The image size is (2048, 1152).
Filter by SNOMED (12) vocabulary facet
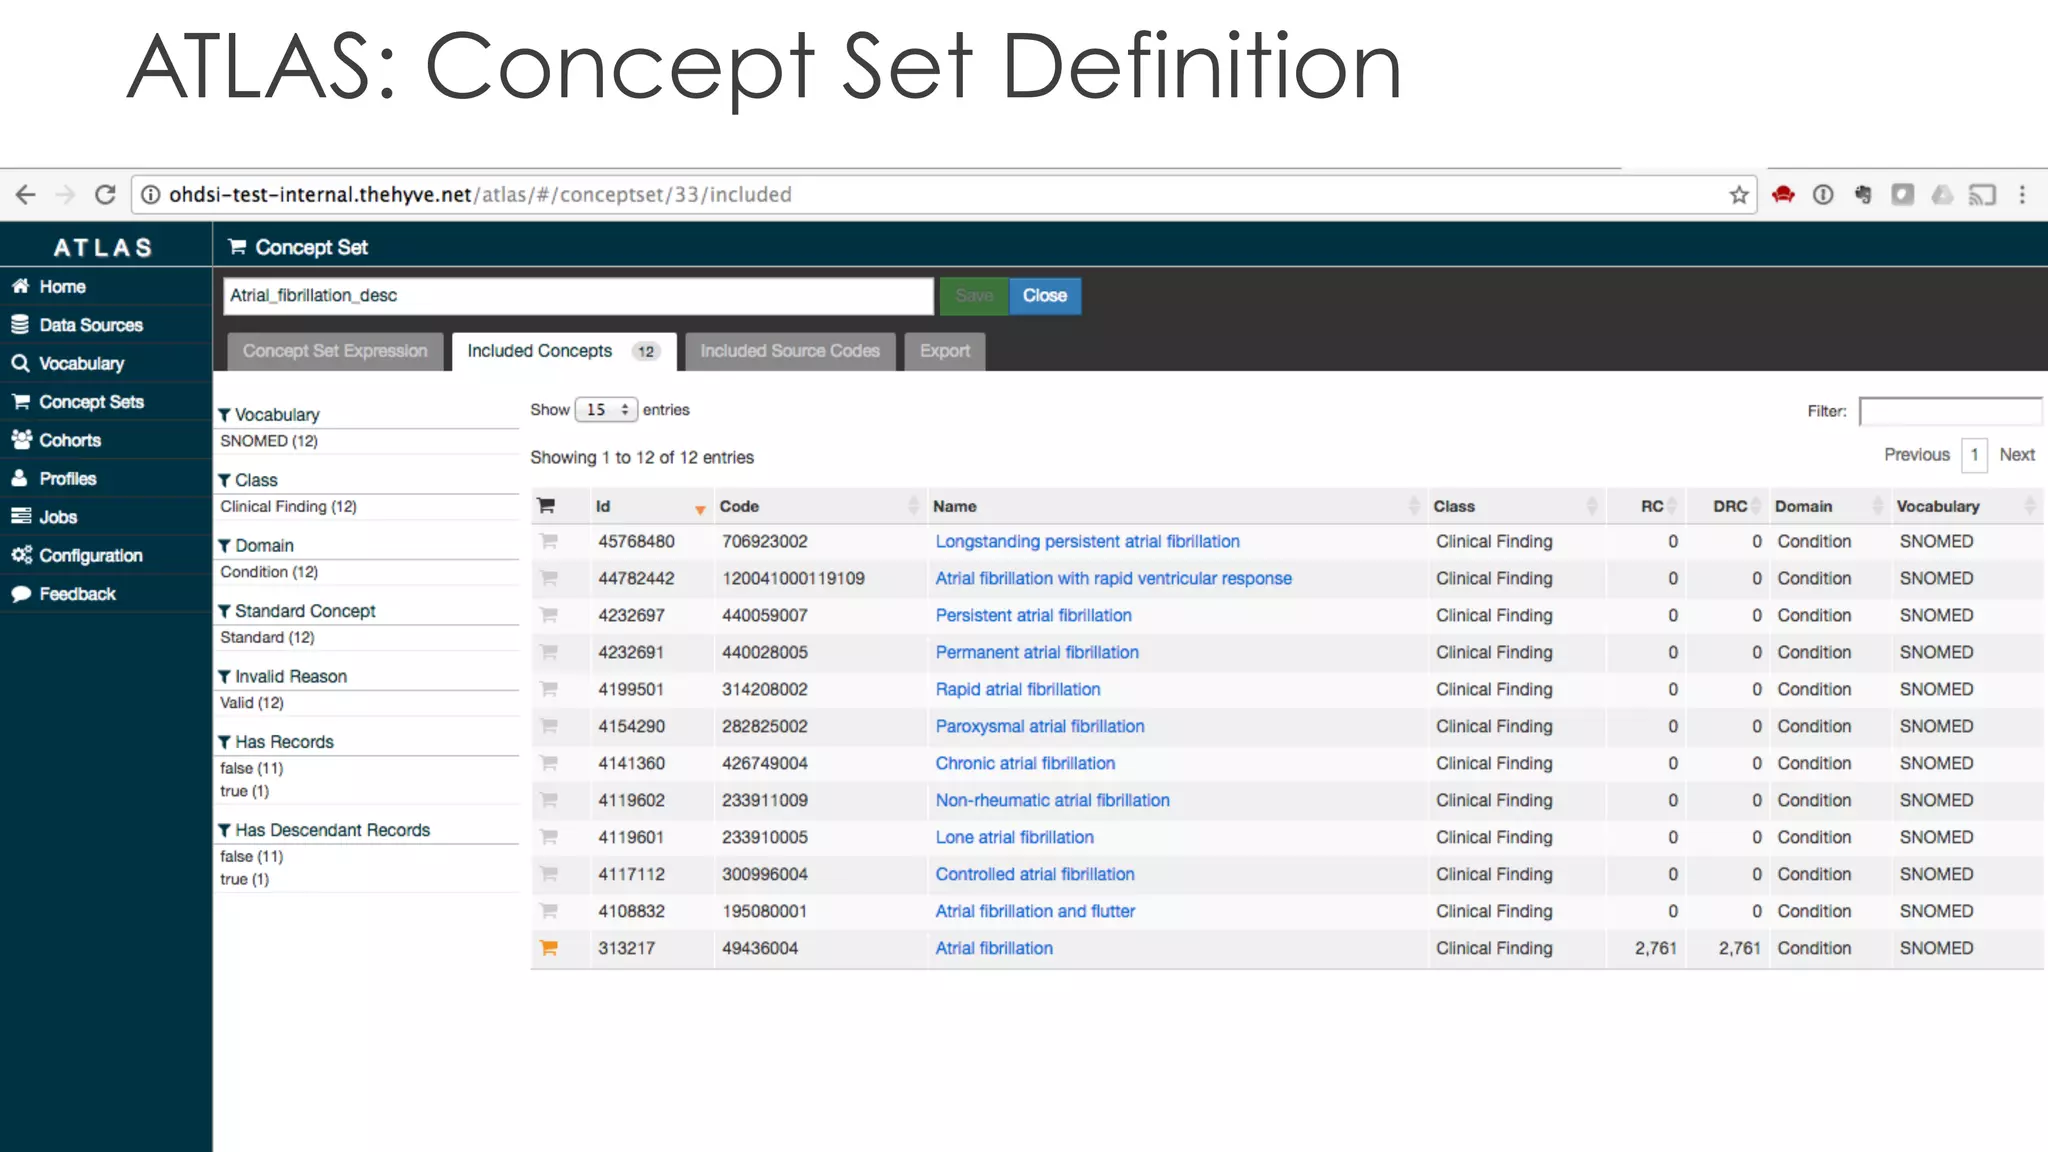click(x=269, y=441)
